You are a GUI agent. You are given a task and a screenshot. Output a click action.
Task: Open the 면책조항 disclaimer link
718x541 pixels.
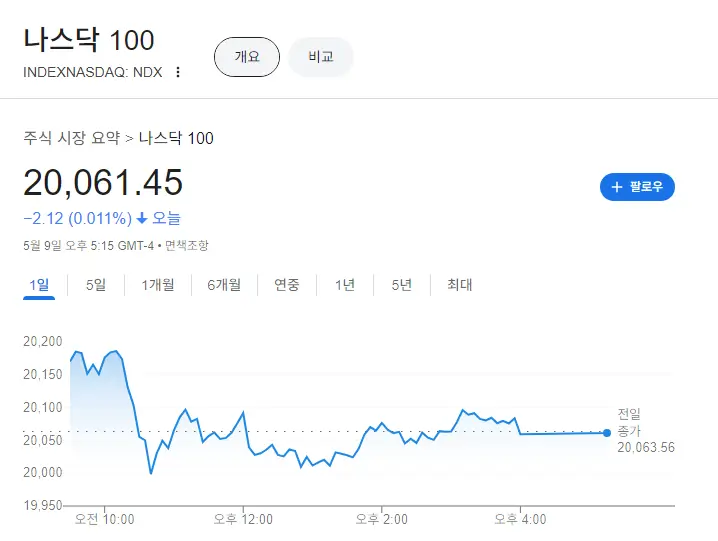187,245
